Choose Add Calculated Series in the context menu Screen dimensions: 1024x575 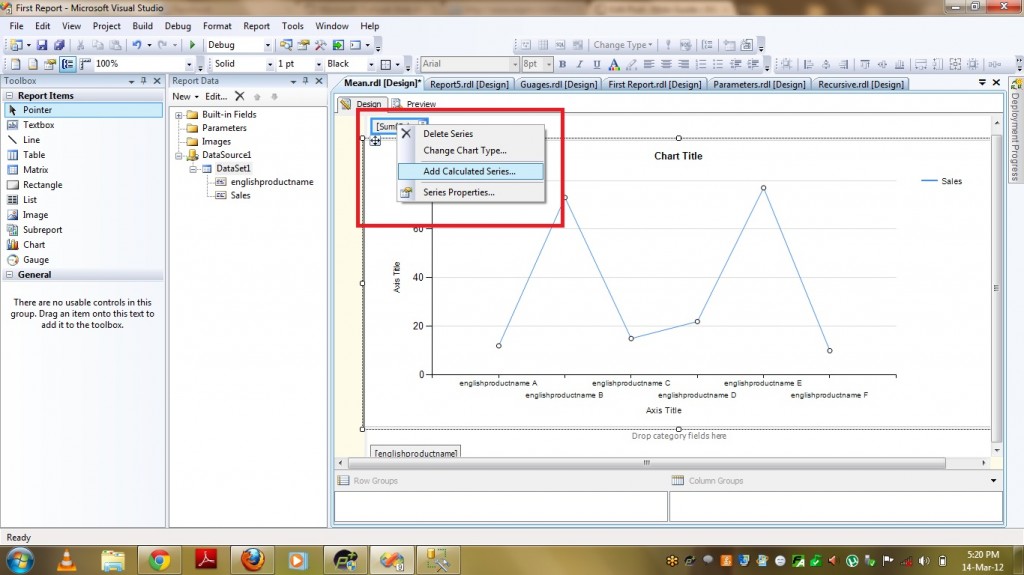469,171
